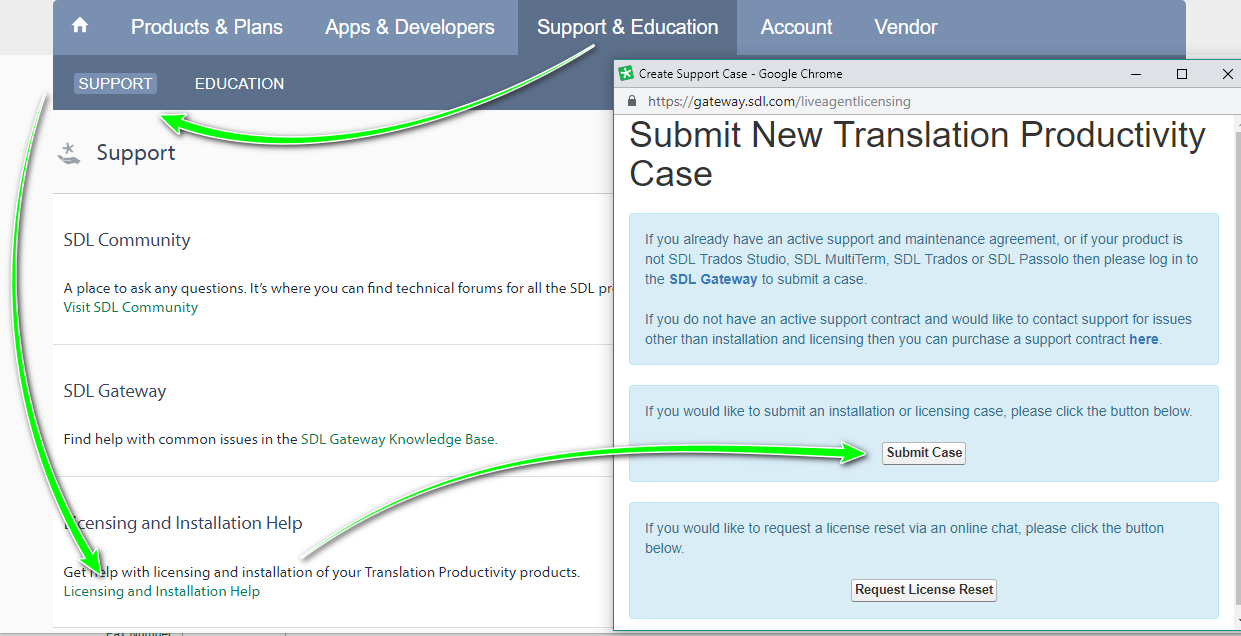Click the Licensing and Installation Help heading

(183, 523)
